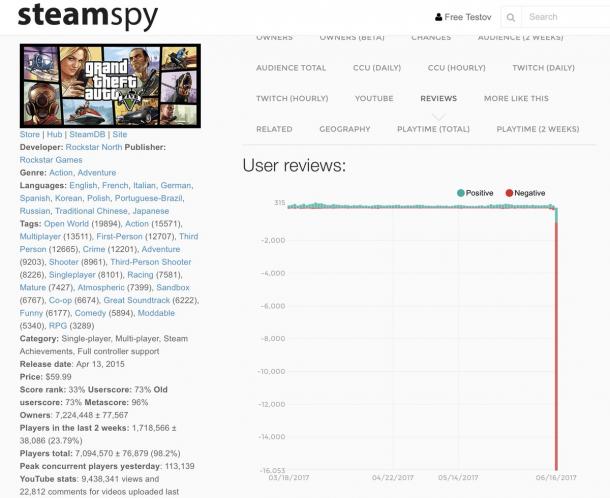Switch to Audience Total tab
The width and height of the screenshot is (610, 498).
point(291,68)
